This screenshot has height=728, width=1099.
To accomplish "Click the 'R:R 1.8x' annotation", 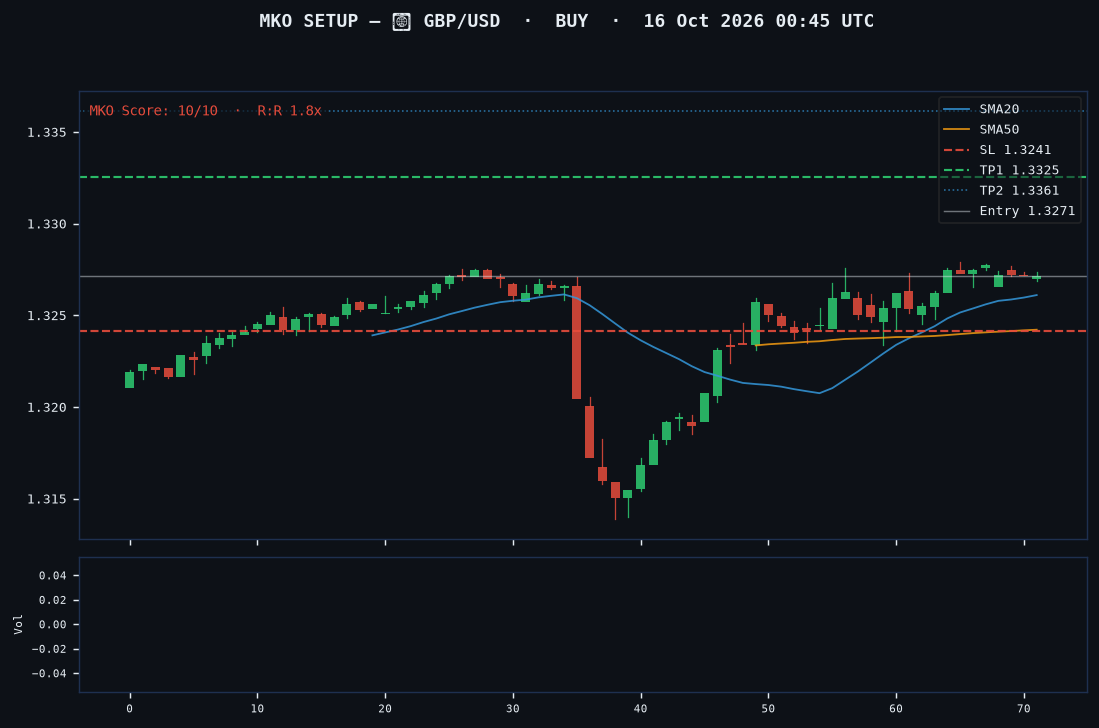I will 289,111.
